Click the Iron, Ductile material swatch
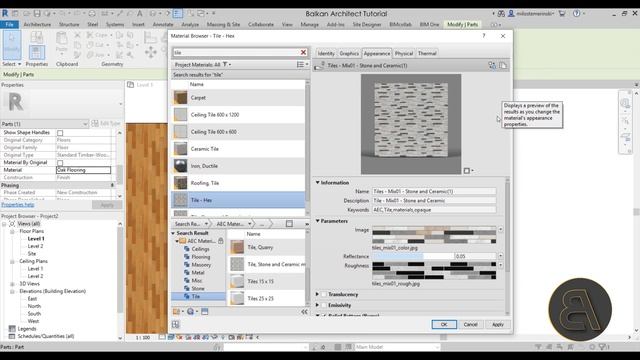Viewport: 640px width, 360px height. tap(180, 166)
